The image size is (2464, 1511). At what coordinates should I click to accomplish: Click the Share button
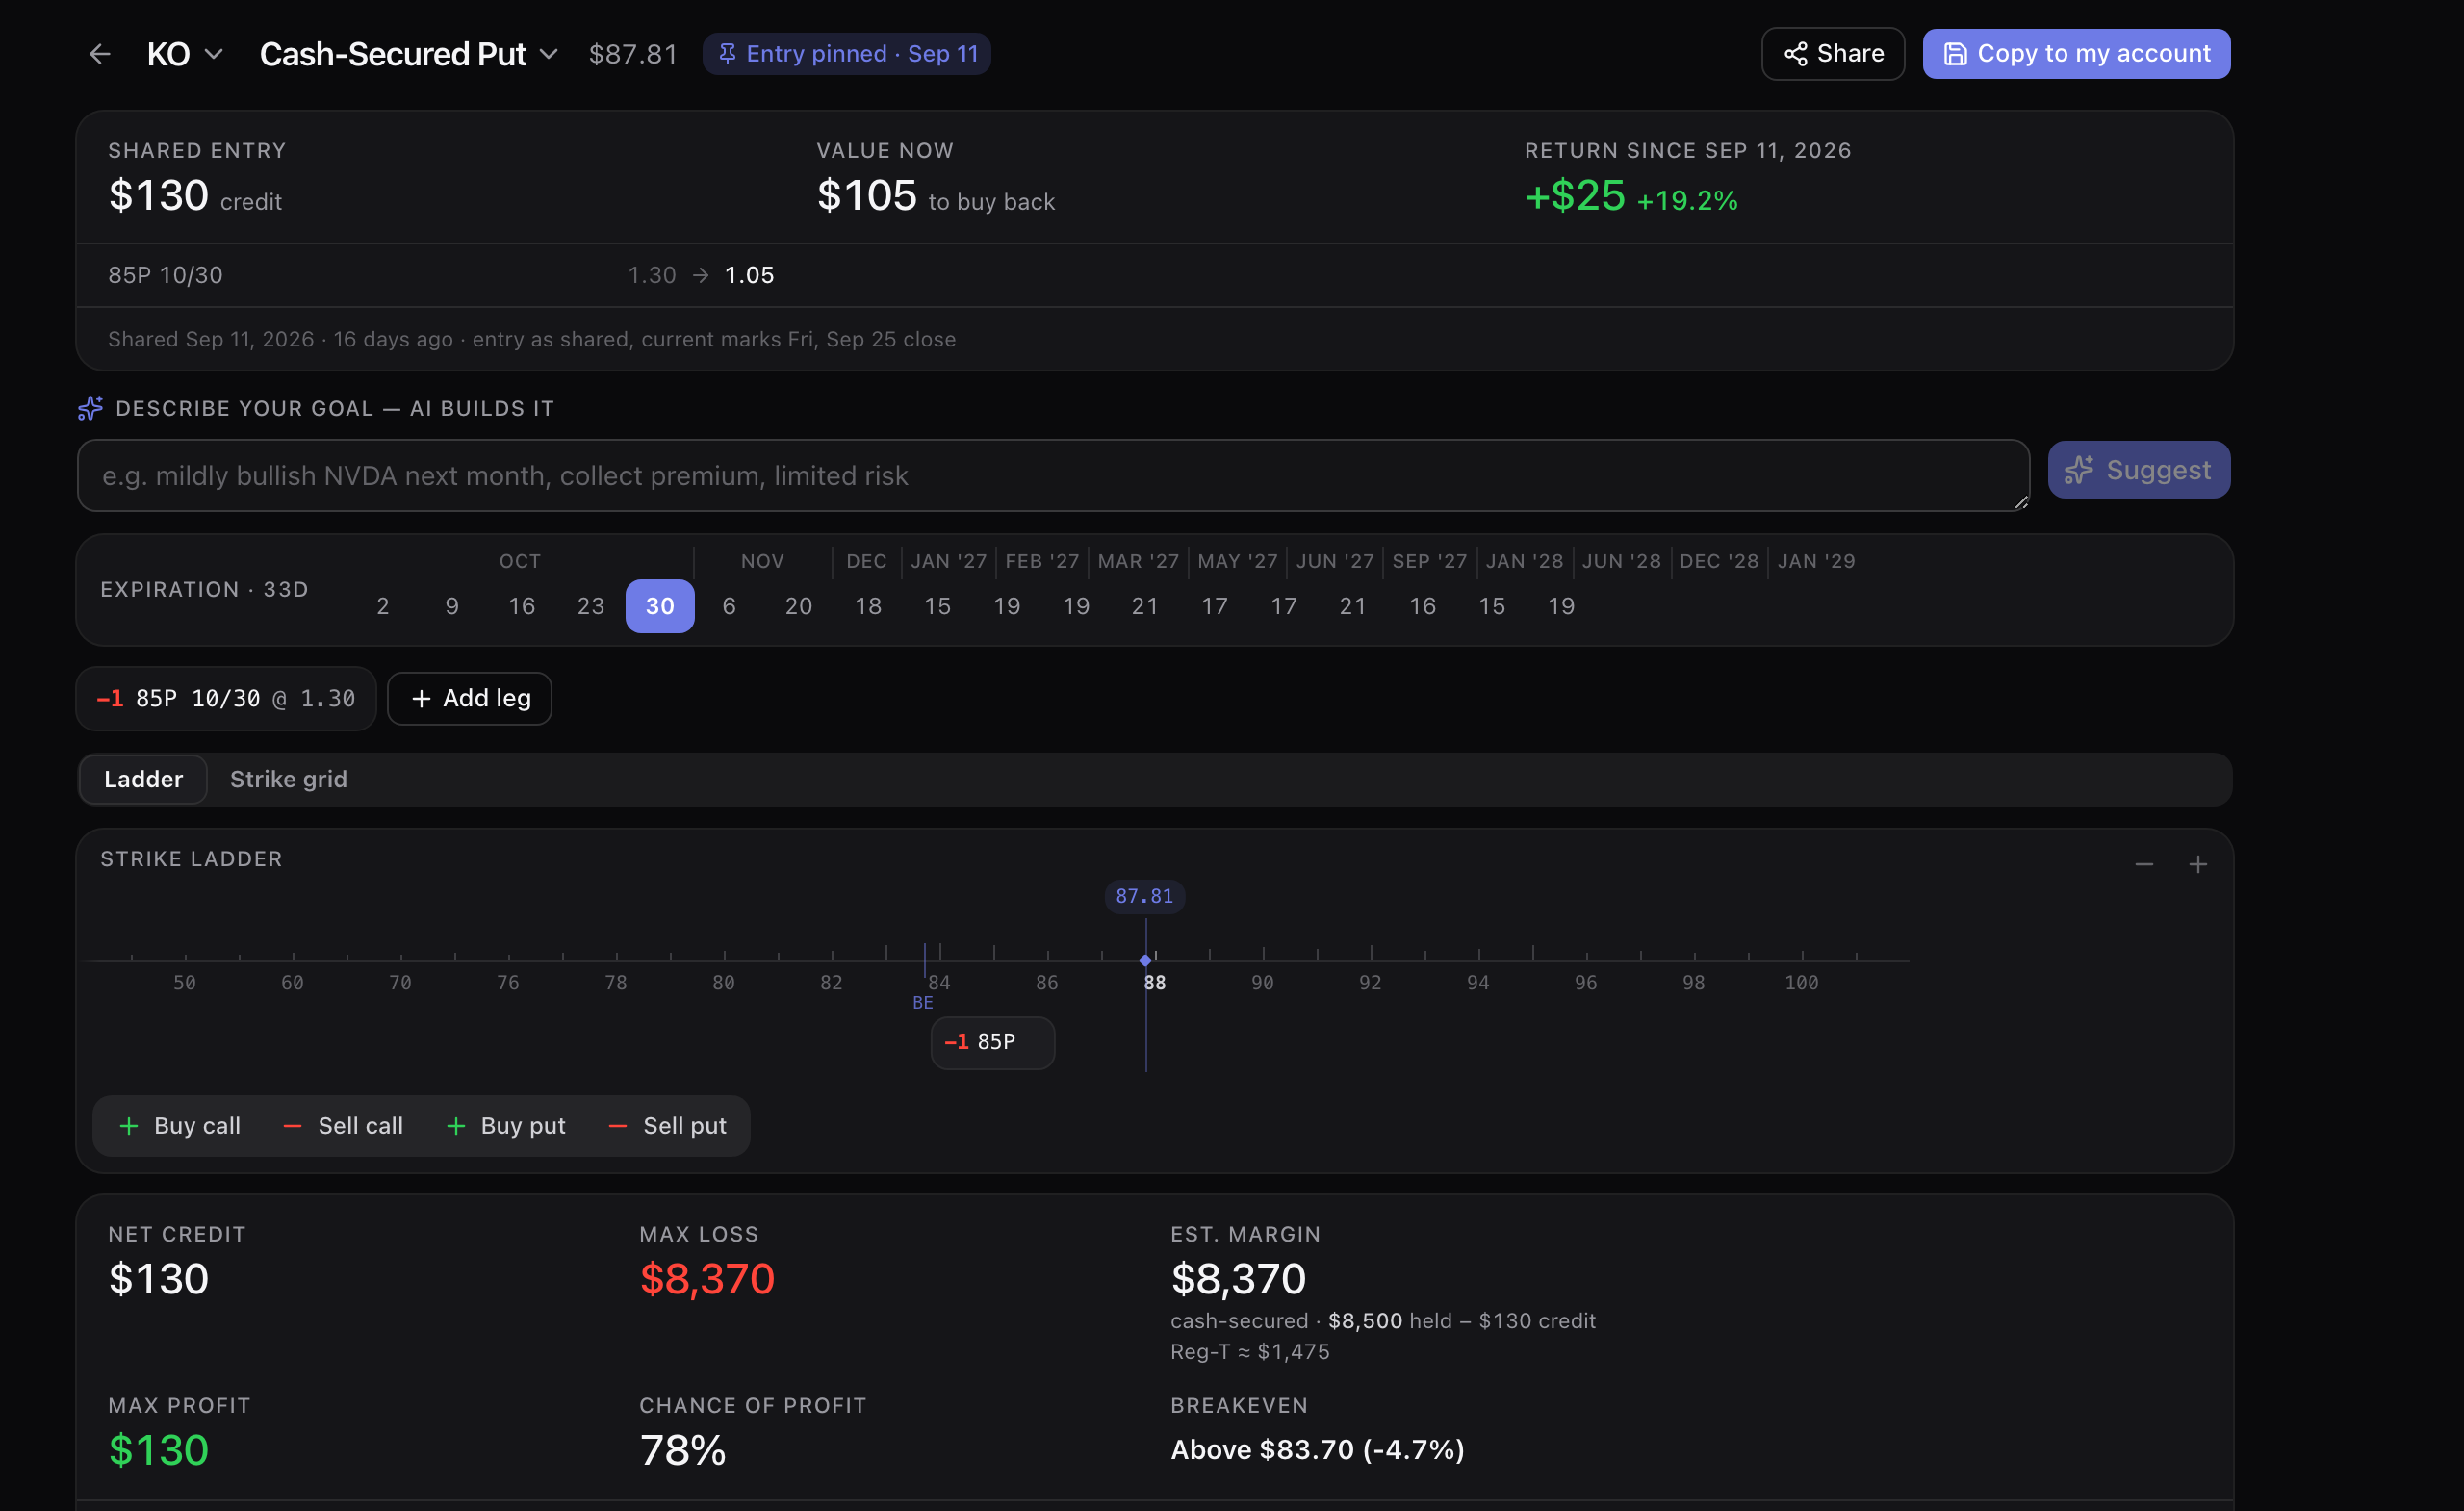coord(1832,54)
